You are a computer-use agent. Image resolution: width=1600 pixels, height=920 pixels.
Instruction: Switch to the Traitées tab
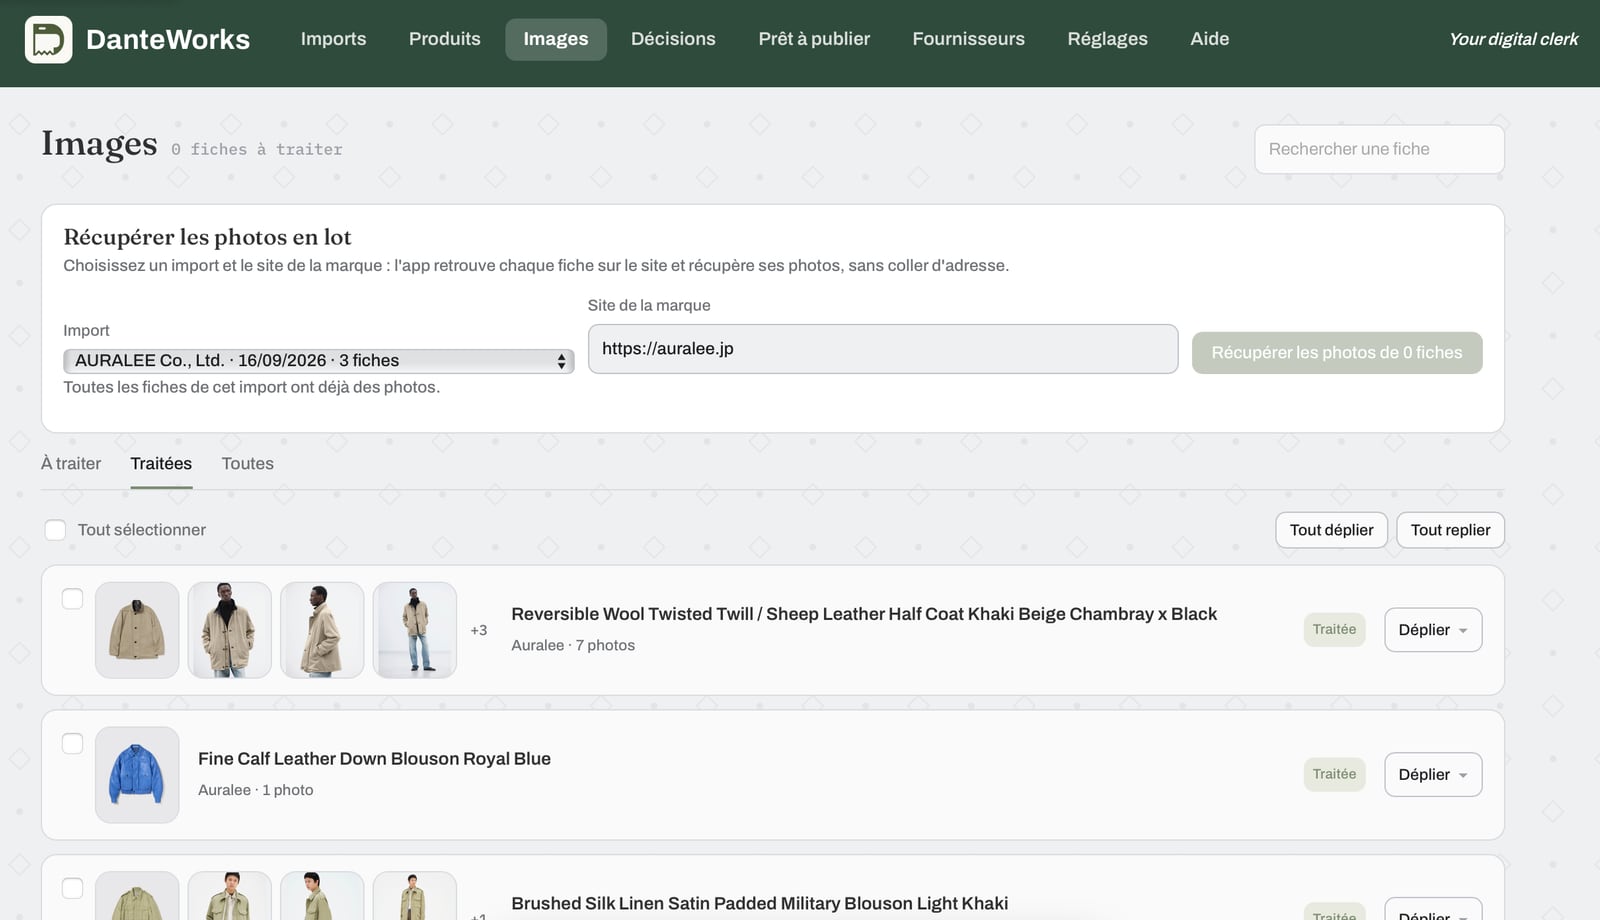click(161, 464)
